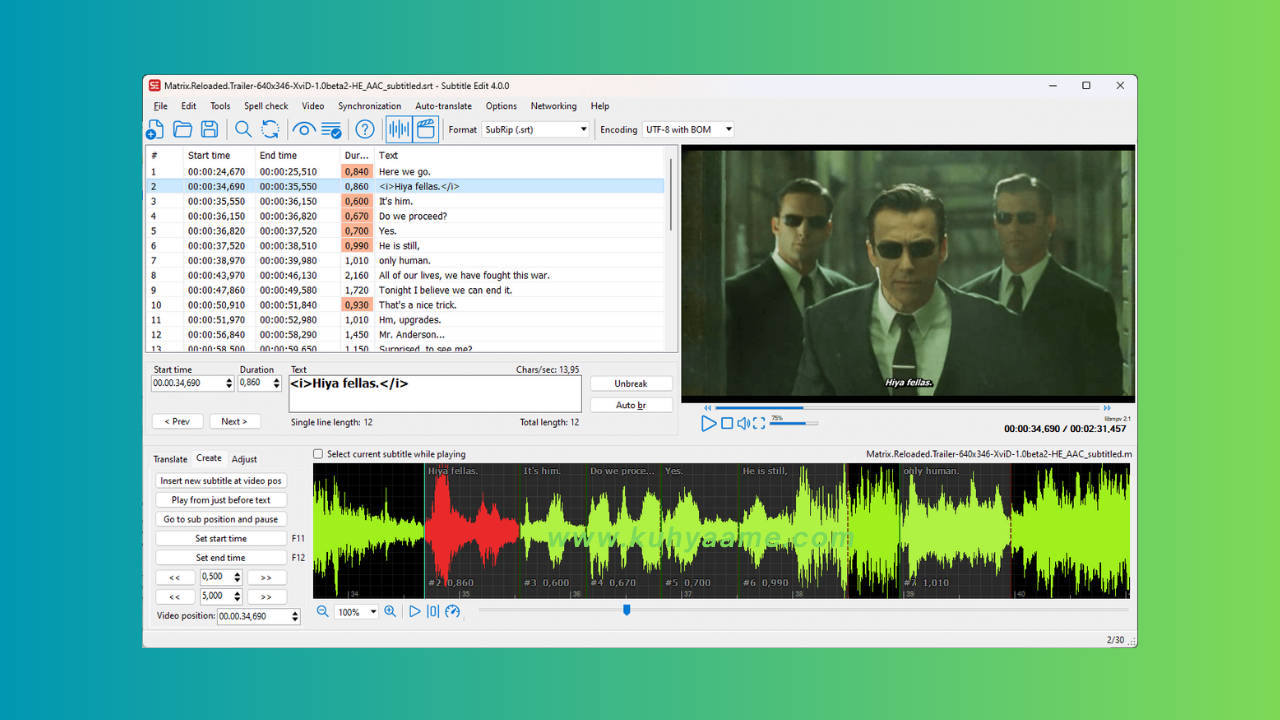
Task: Click Insert new subtitle at video pos
Action: point(221,481)
